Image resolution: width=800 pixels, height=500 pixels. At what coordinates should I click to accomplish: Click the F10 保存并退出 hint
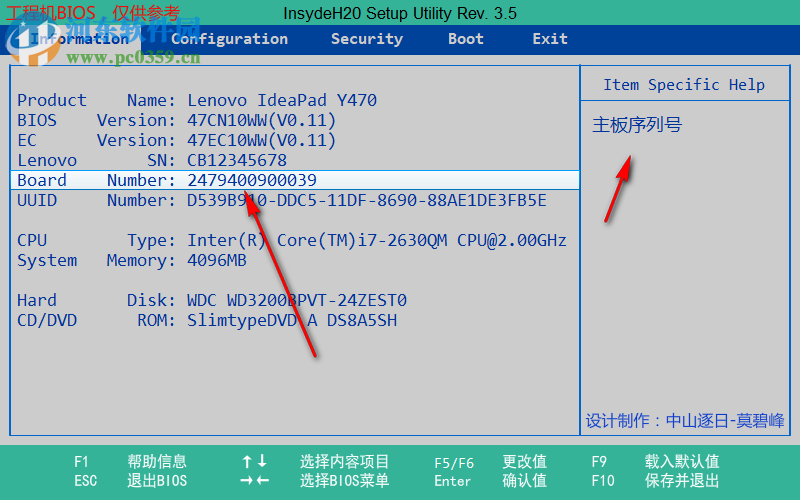[x=655, y=481]
